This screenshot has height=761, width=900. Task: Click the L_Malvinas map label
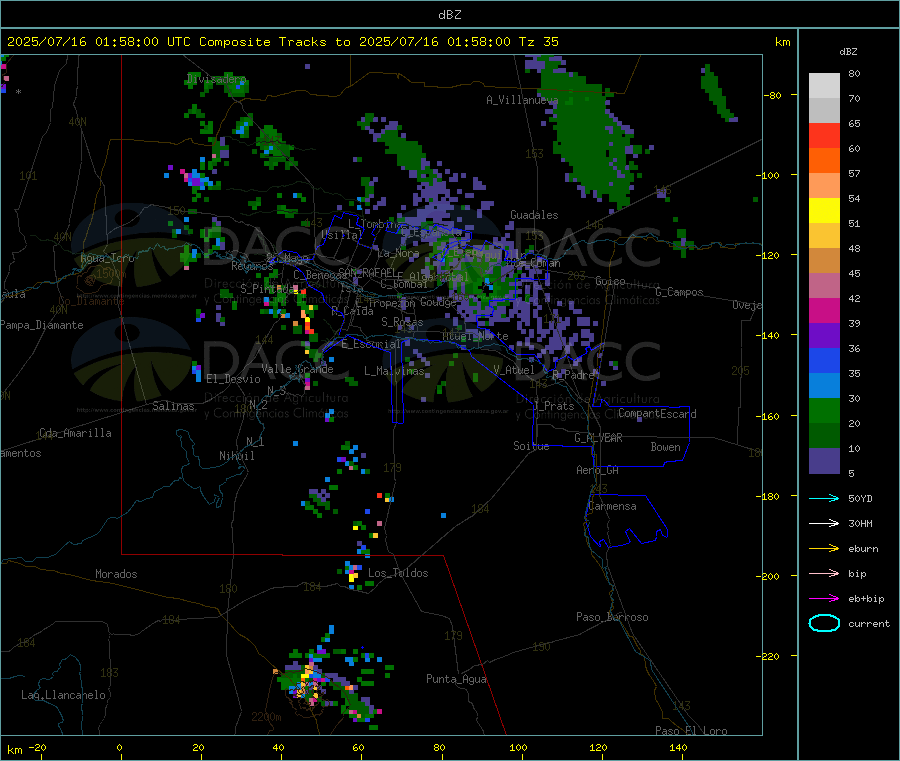(394, 371)
